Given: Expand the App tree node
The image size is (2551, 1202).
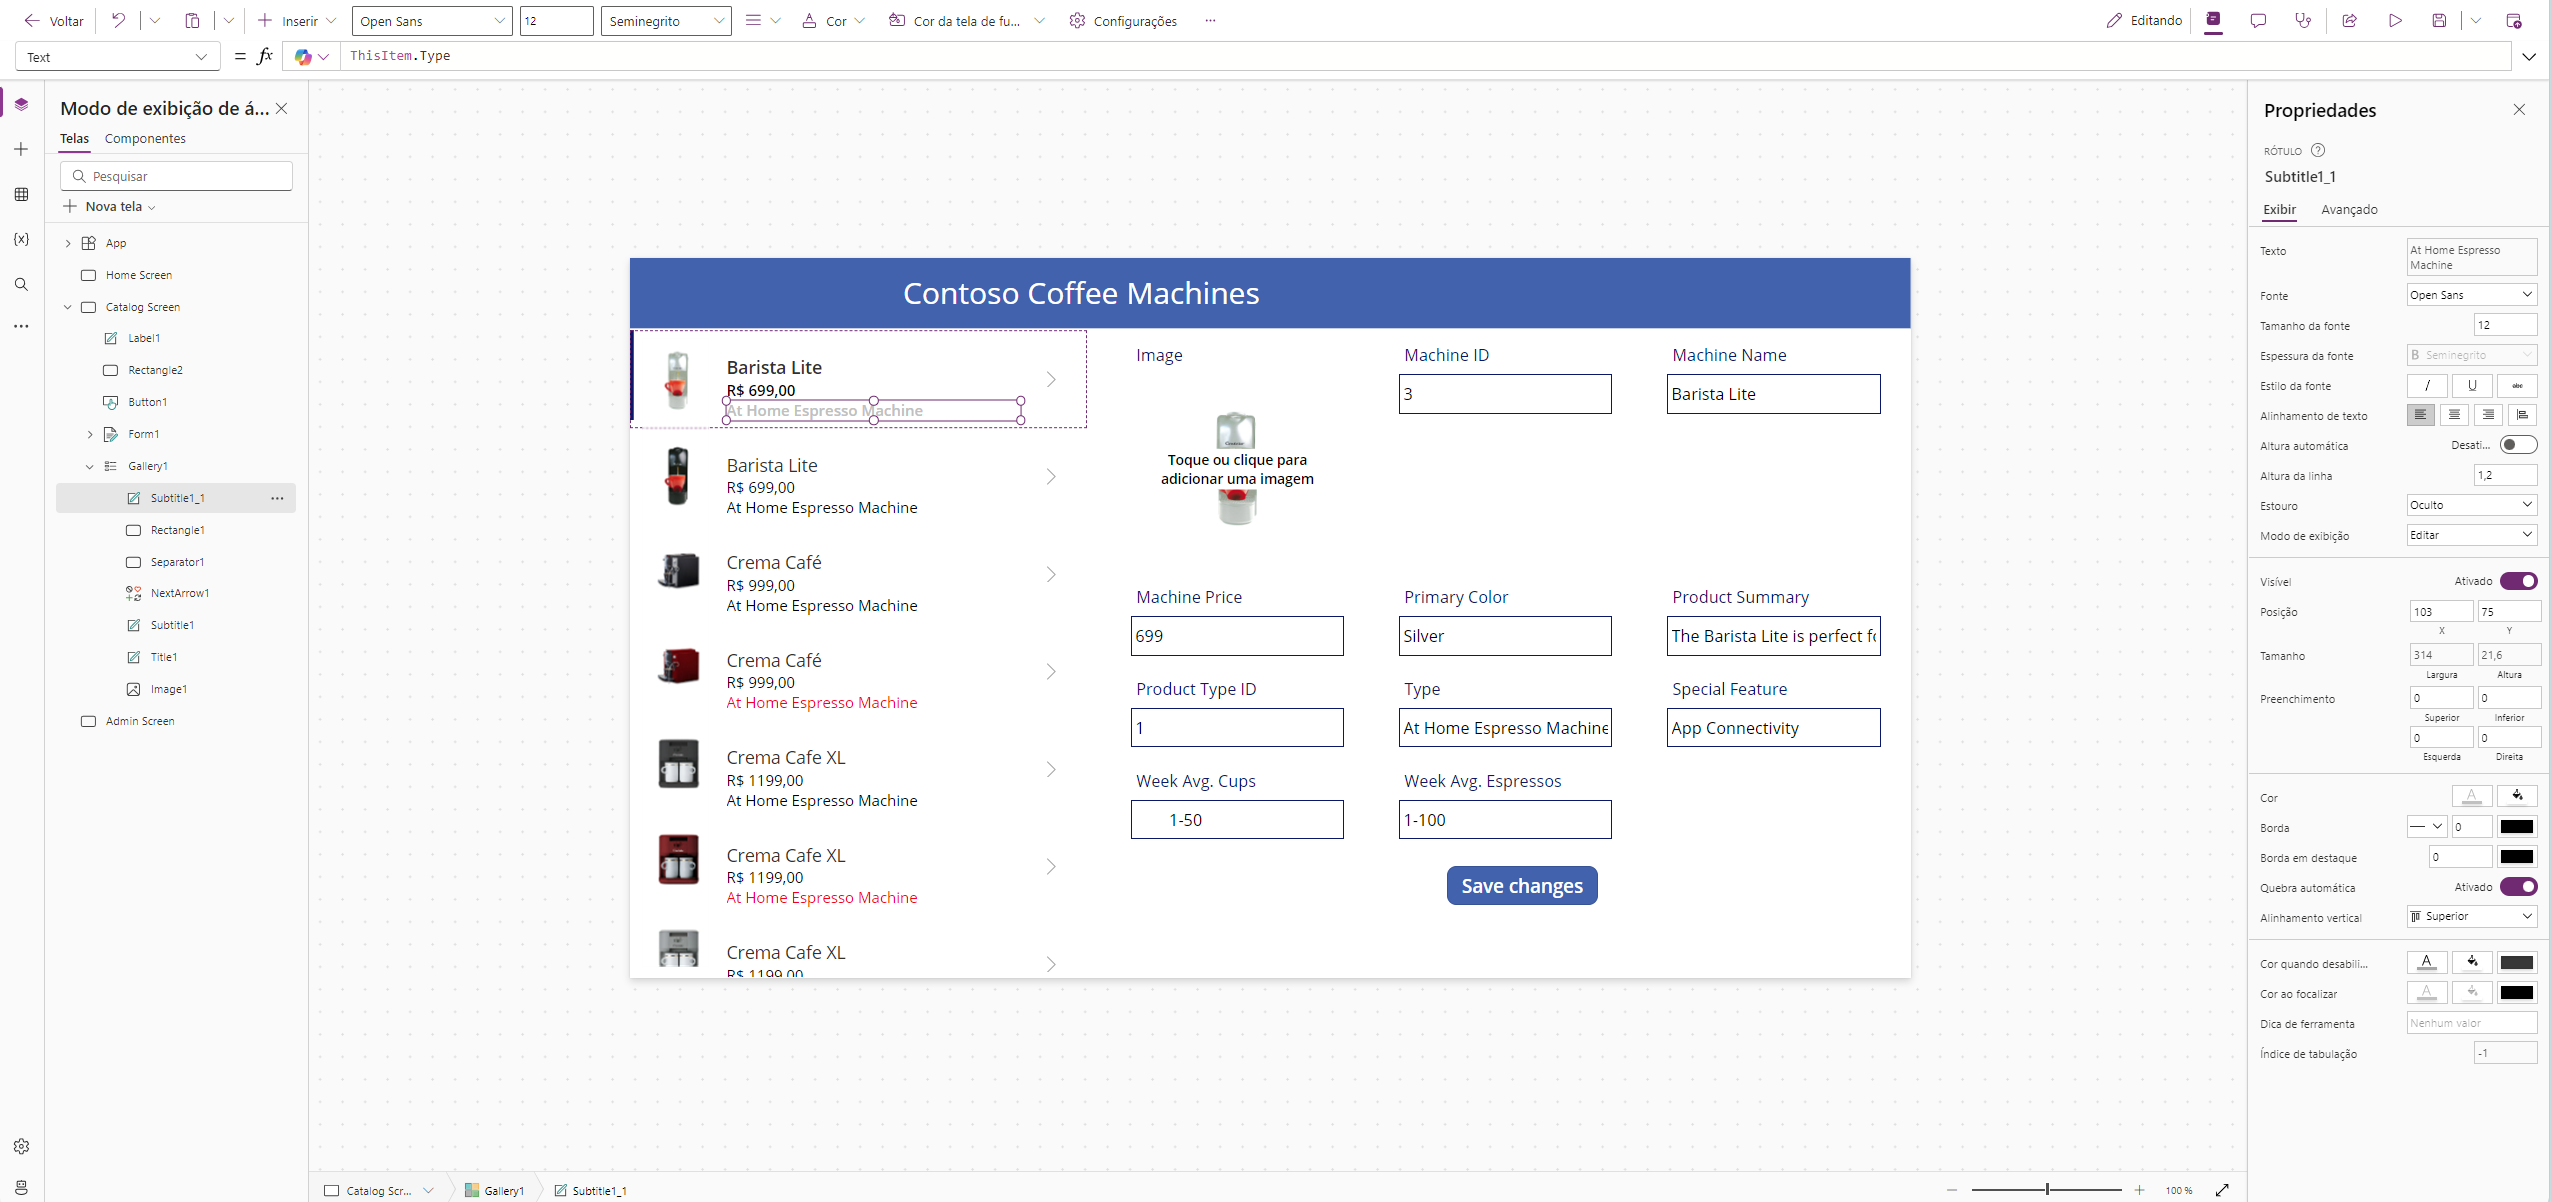Looking at the screenshot, I should [68, 243].
